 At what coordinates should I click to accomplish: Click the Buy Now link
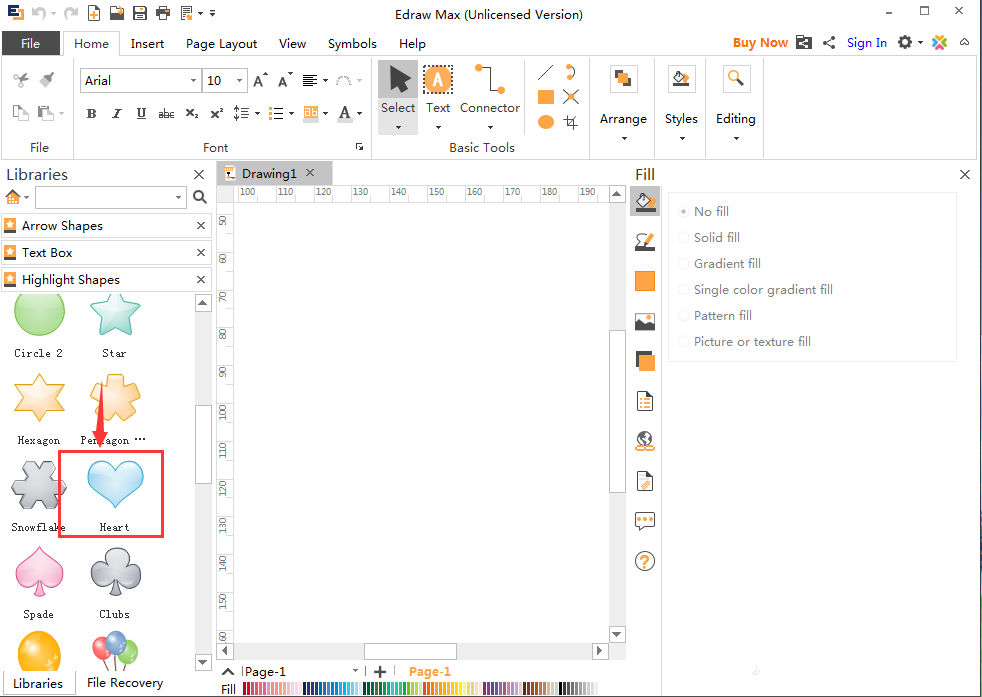[760, 43]
